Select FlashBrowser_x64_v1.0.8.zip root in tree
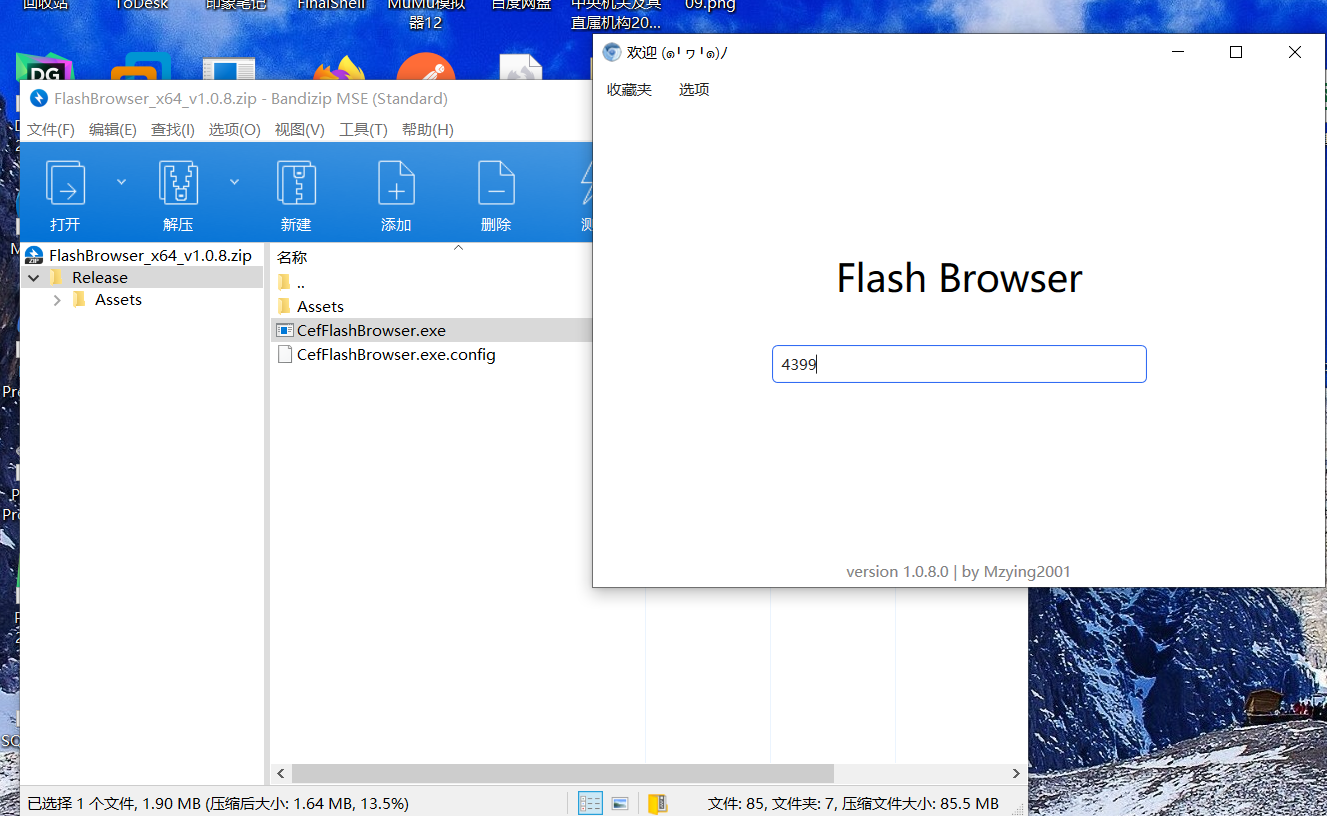 pyautogui.click(x=150, y=256)
